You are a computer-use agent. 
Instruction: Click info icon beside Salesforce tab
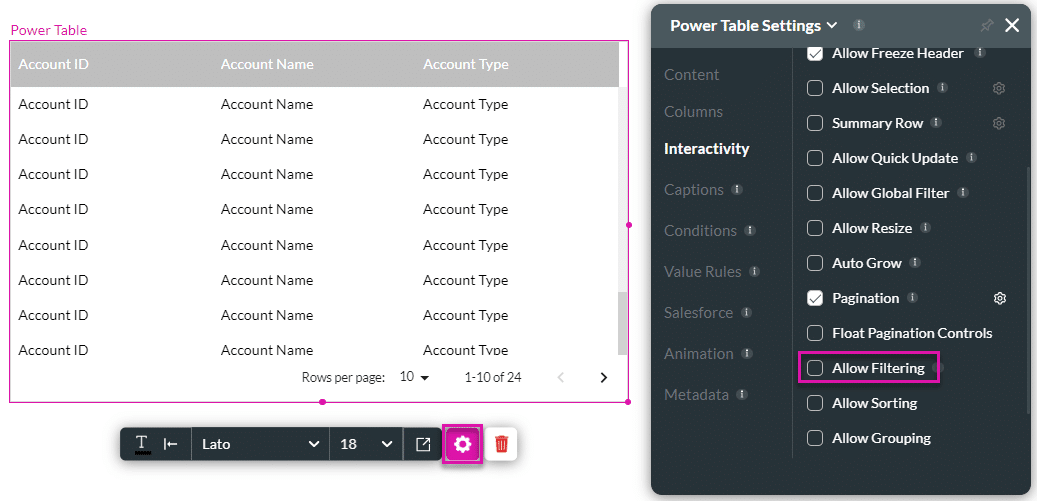(x=747, y=313)
